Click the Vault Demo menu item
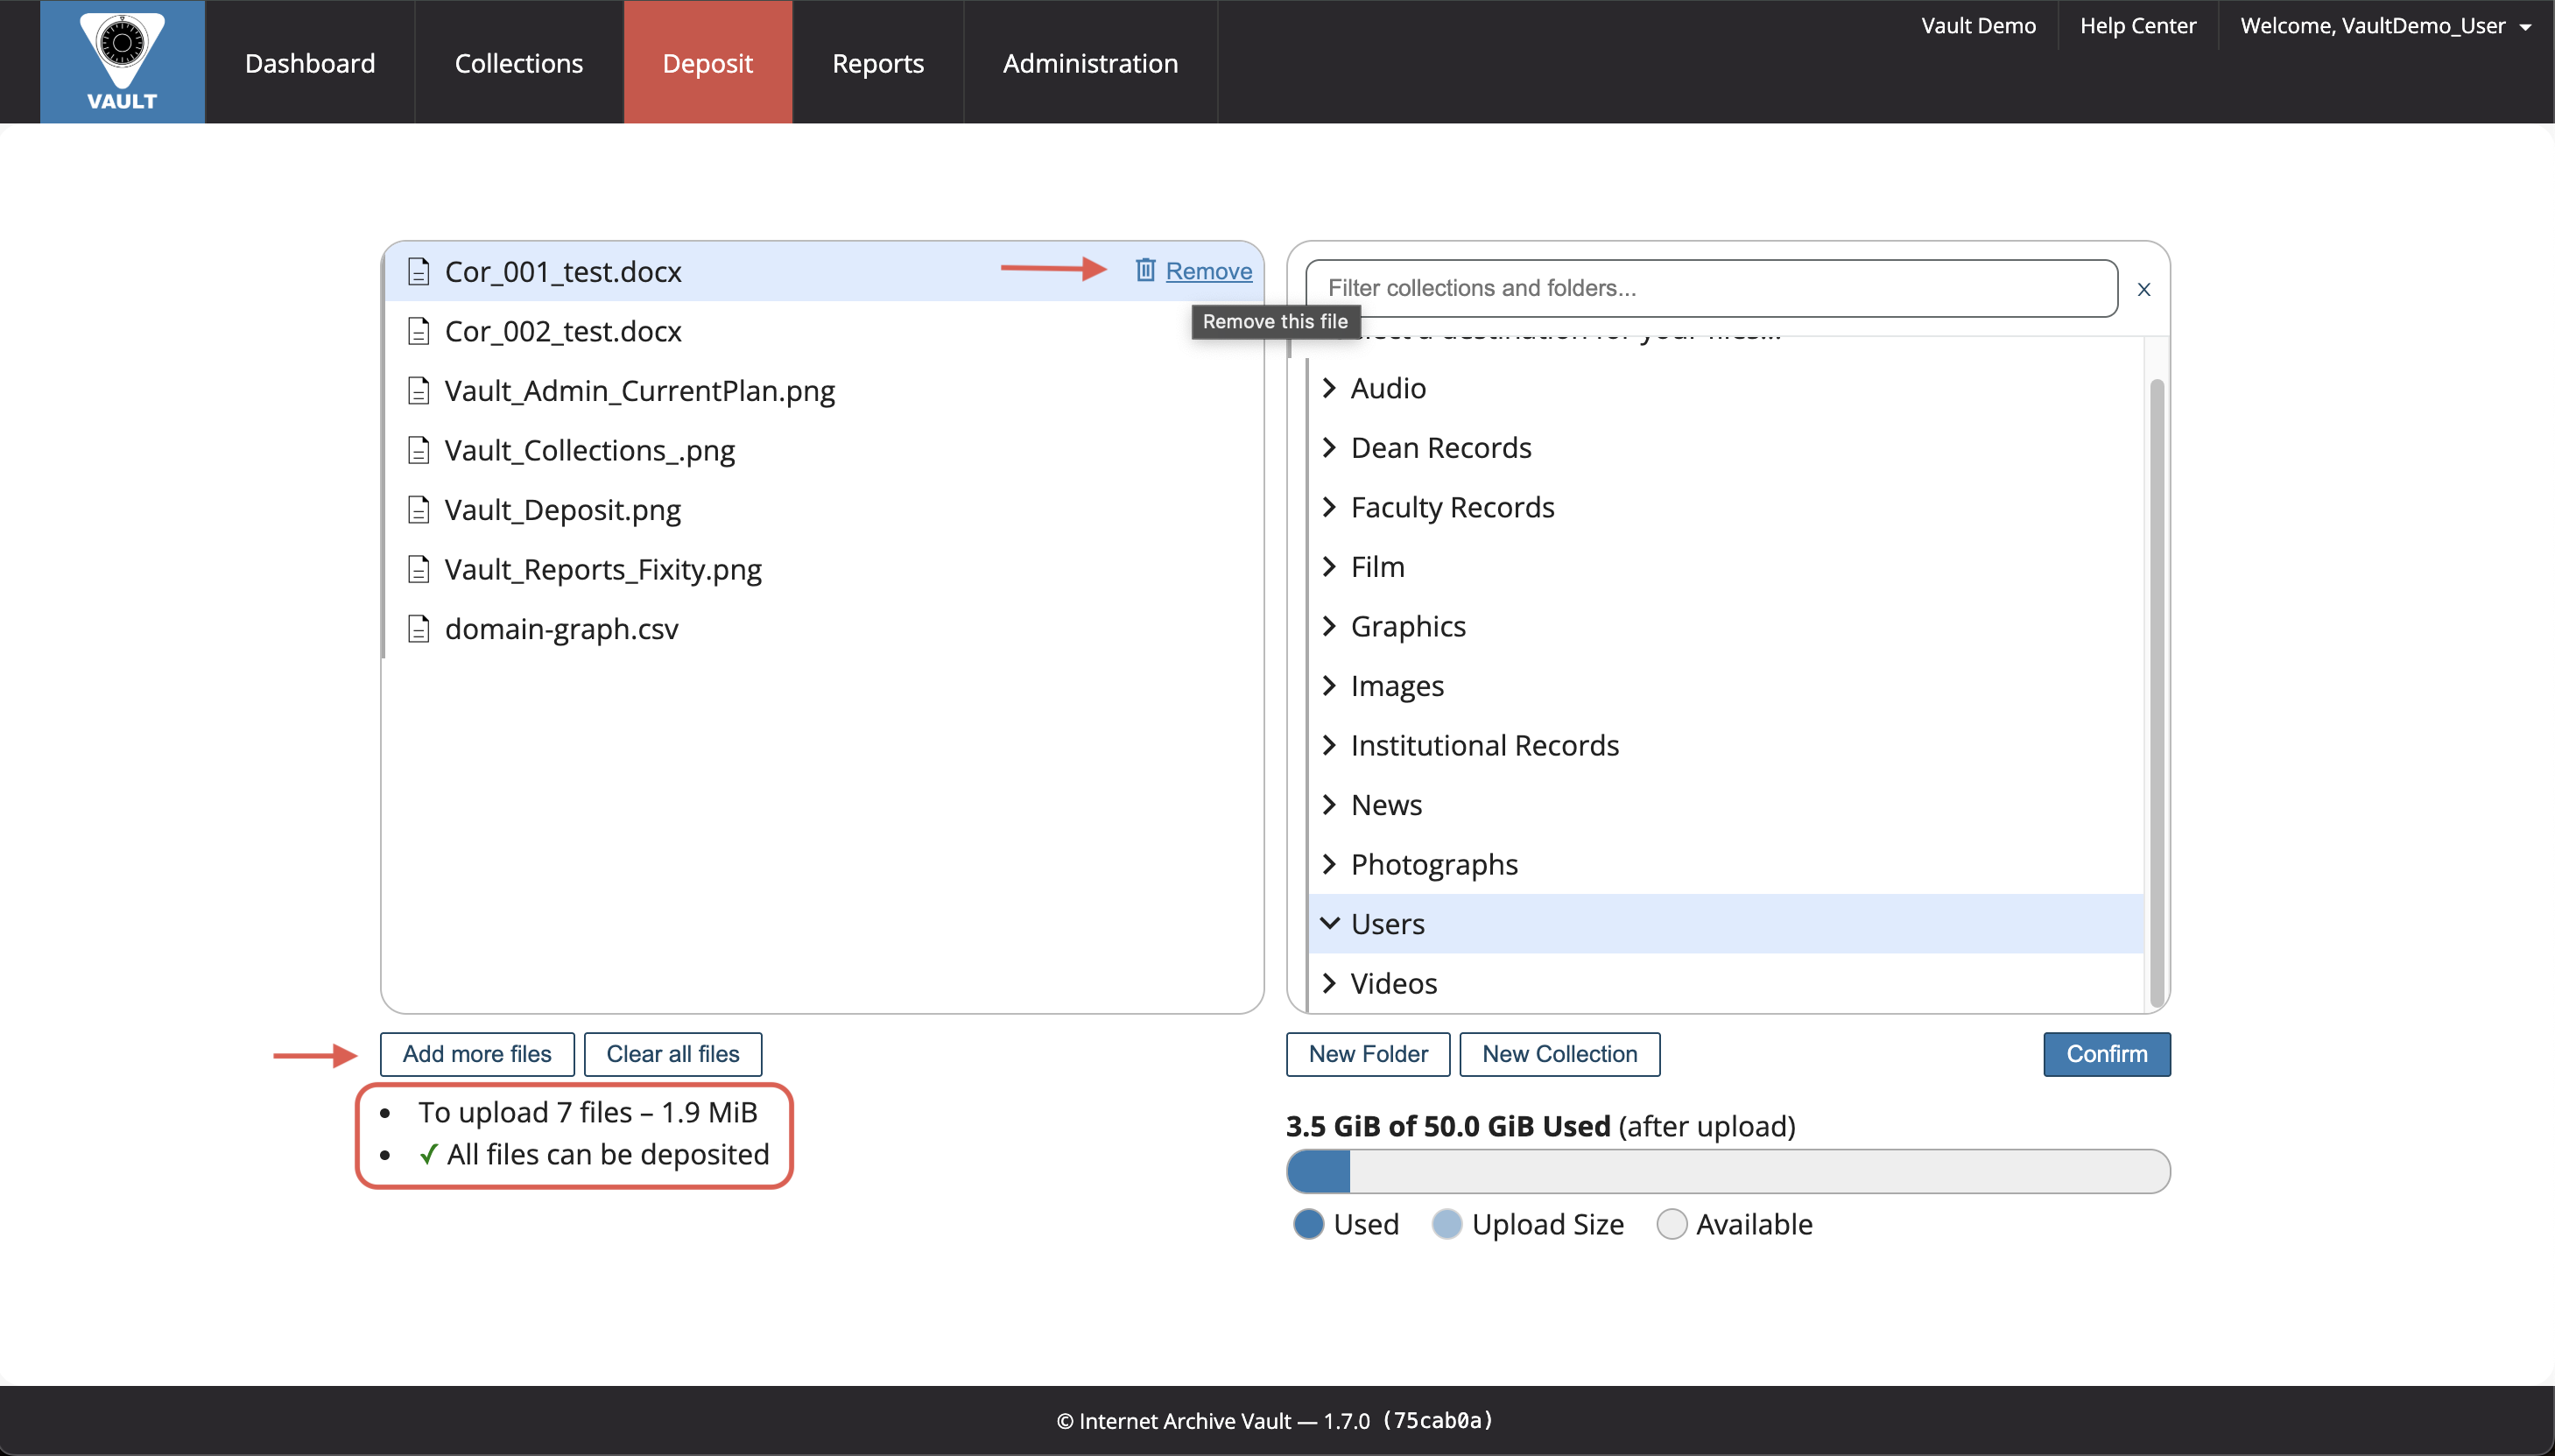The height and width of the screenshot is (1456, 2555). click(1978, 26)
